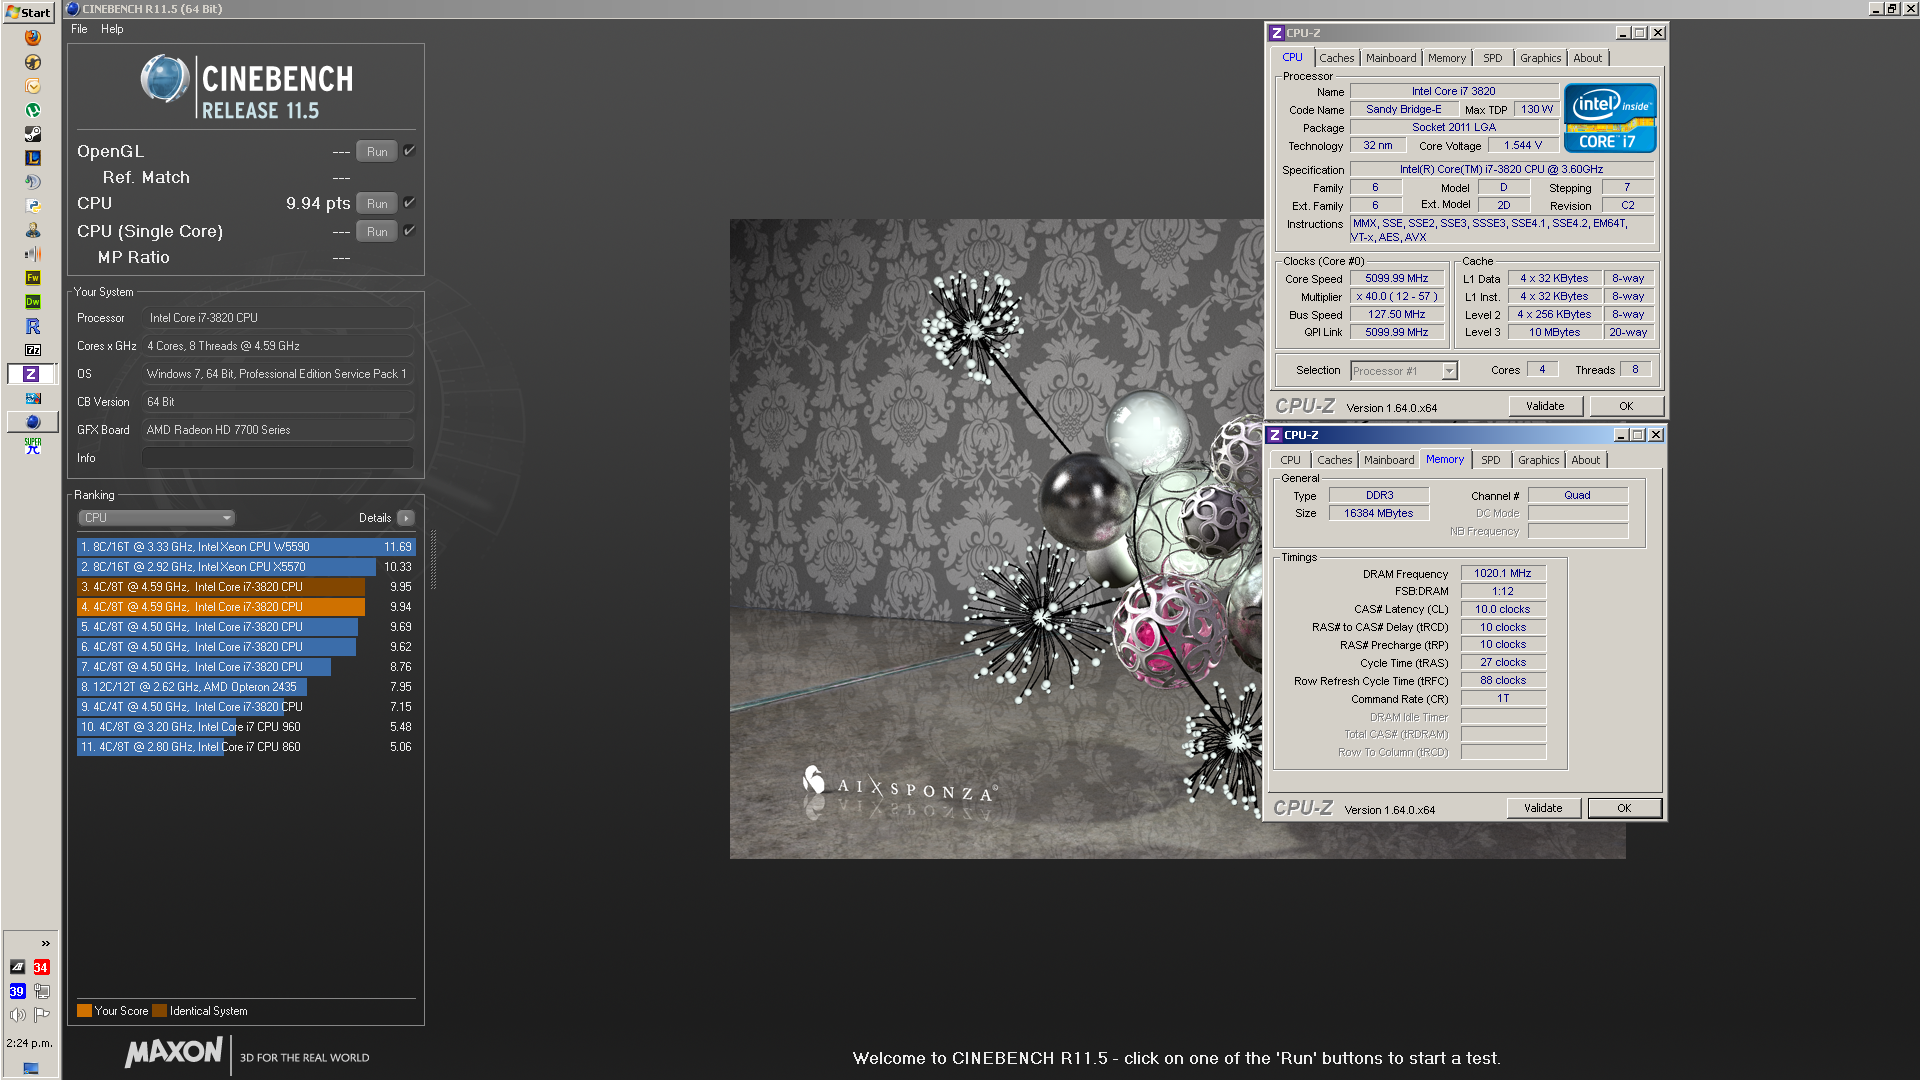Image resolution: width=1920 pixels, height=1080 pixels.
Task: Switch to Caches tab in upper CPU-Z
Action: pyautogui.click(x=1336, y=58)
